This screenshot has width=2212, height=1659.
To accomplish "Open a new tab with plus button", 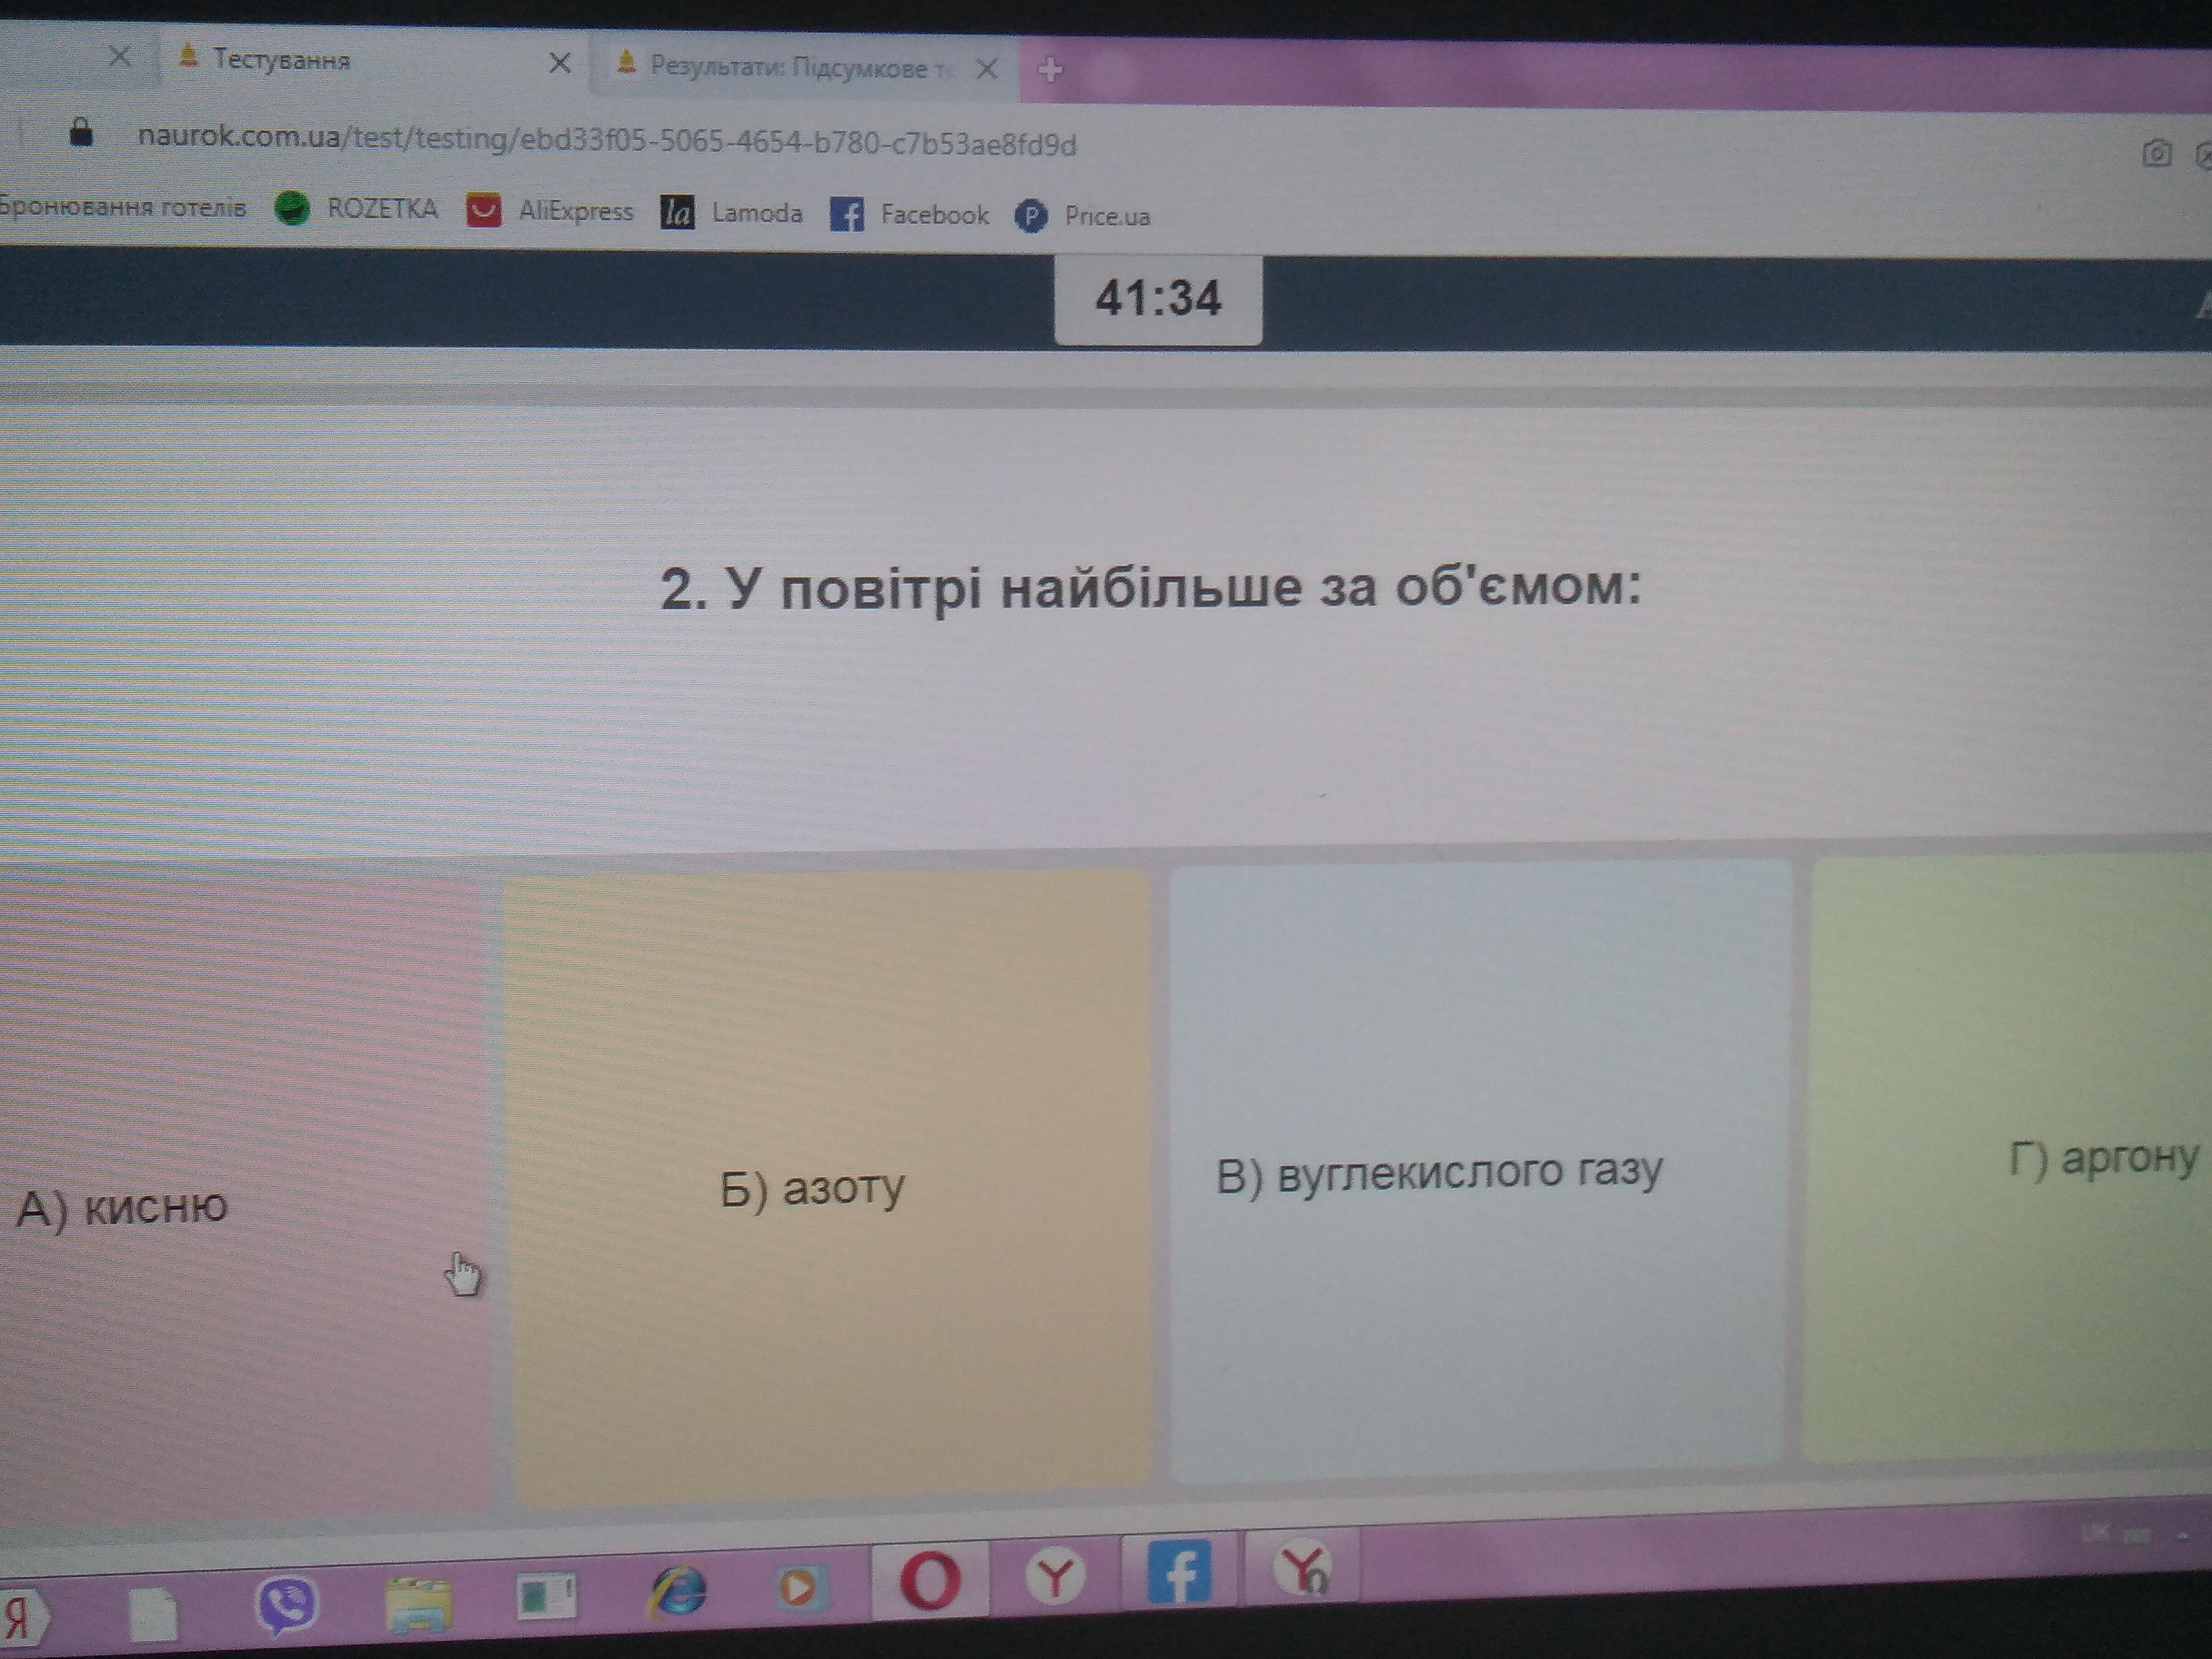I will (x=1050, y=70).
